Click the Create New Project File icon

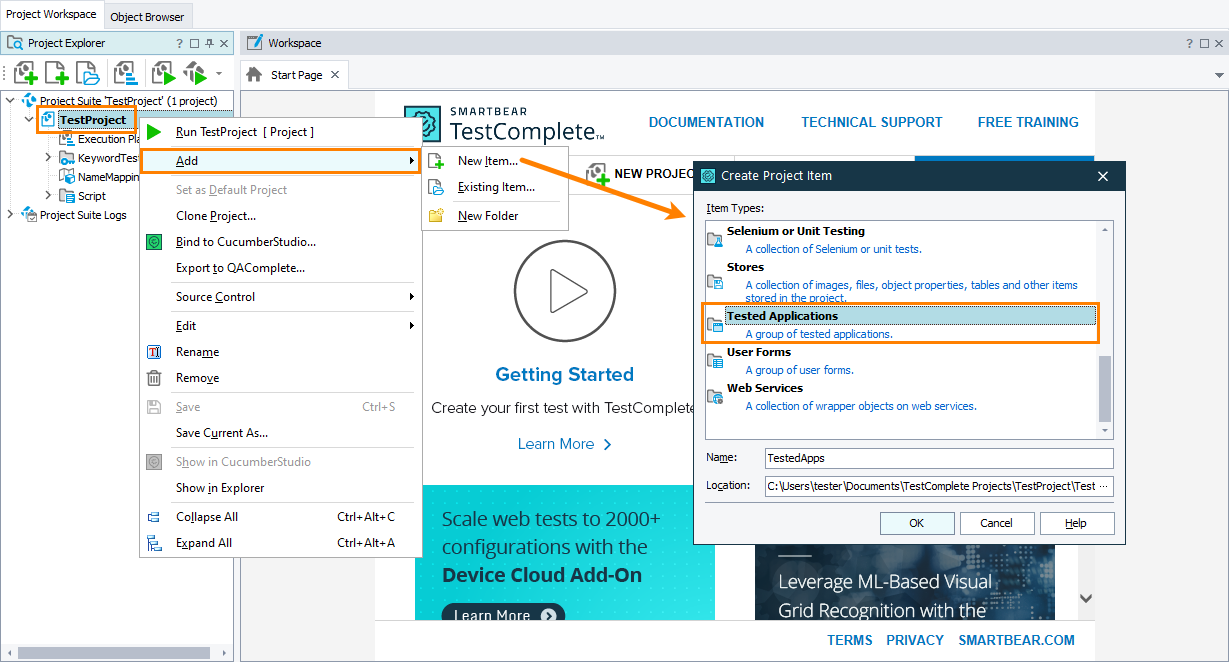[x=56, y=73]
